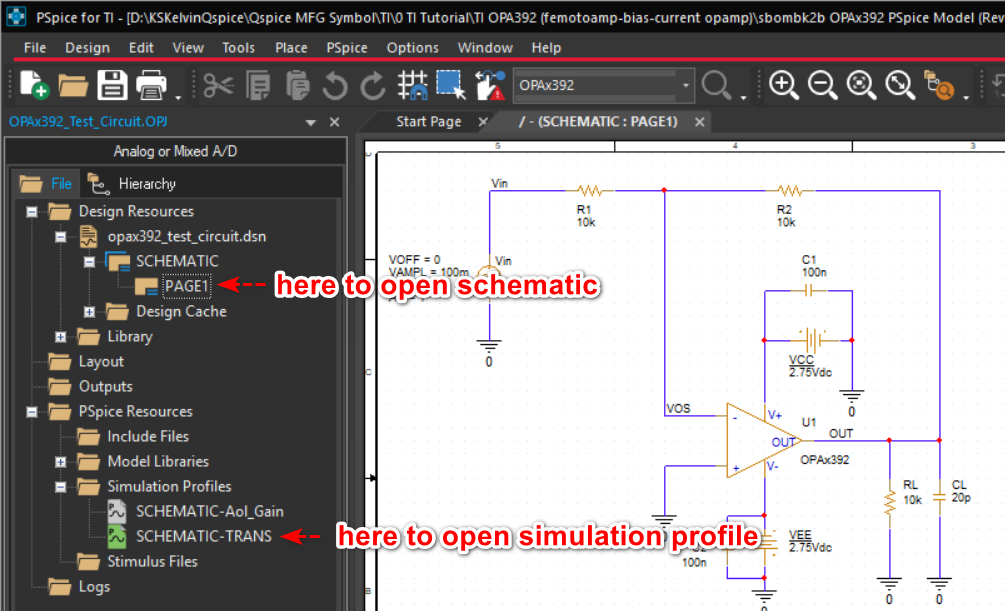Close the SCHEMATIC : PAGE1 tab
Image resolution: width=1005 pixels, height=611 pixels.
[700, 122]
